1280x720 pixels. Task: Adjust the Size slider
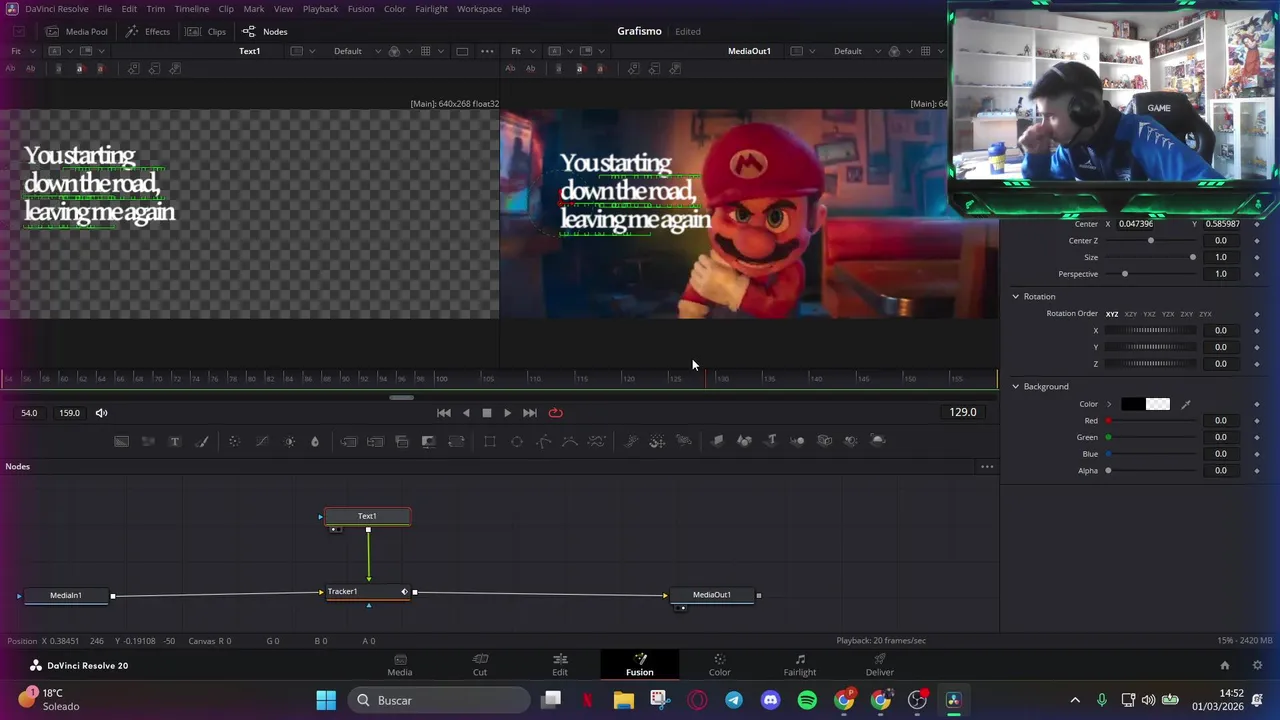coord(1150,257)
